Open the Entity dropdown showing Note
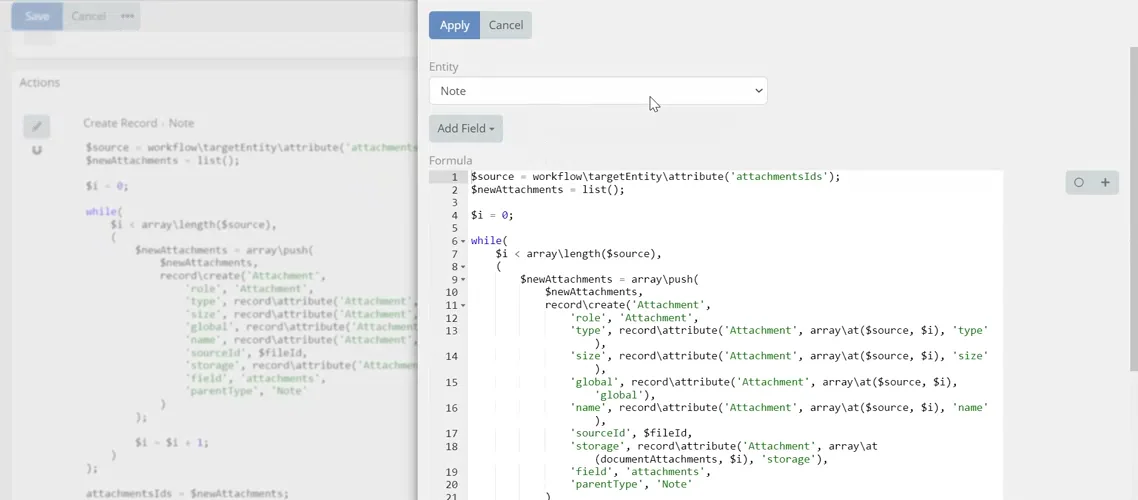The image size is (1138, 500). click(x=598, y=91)
